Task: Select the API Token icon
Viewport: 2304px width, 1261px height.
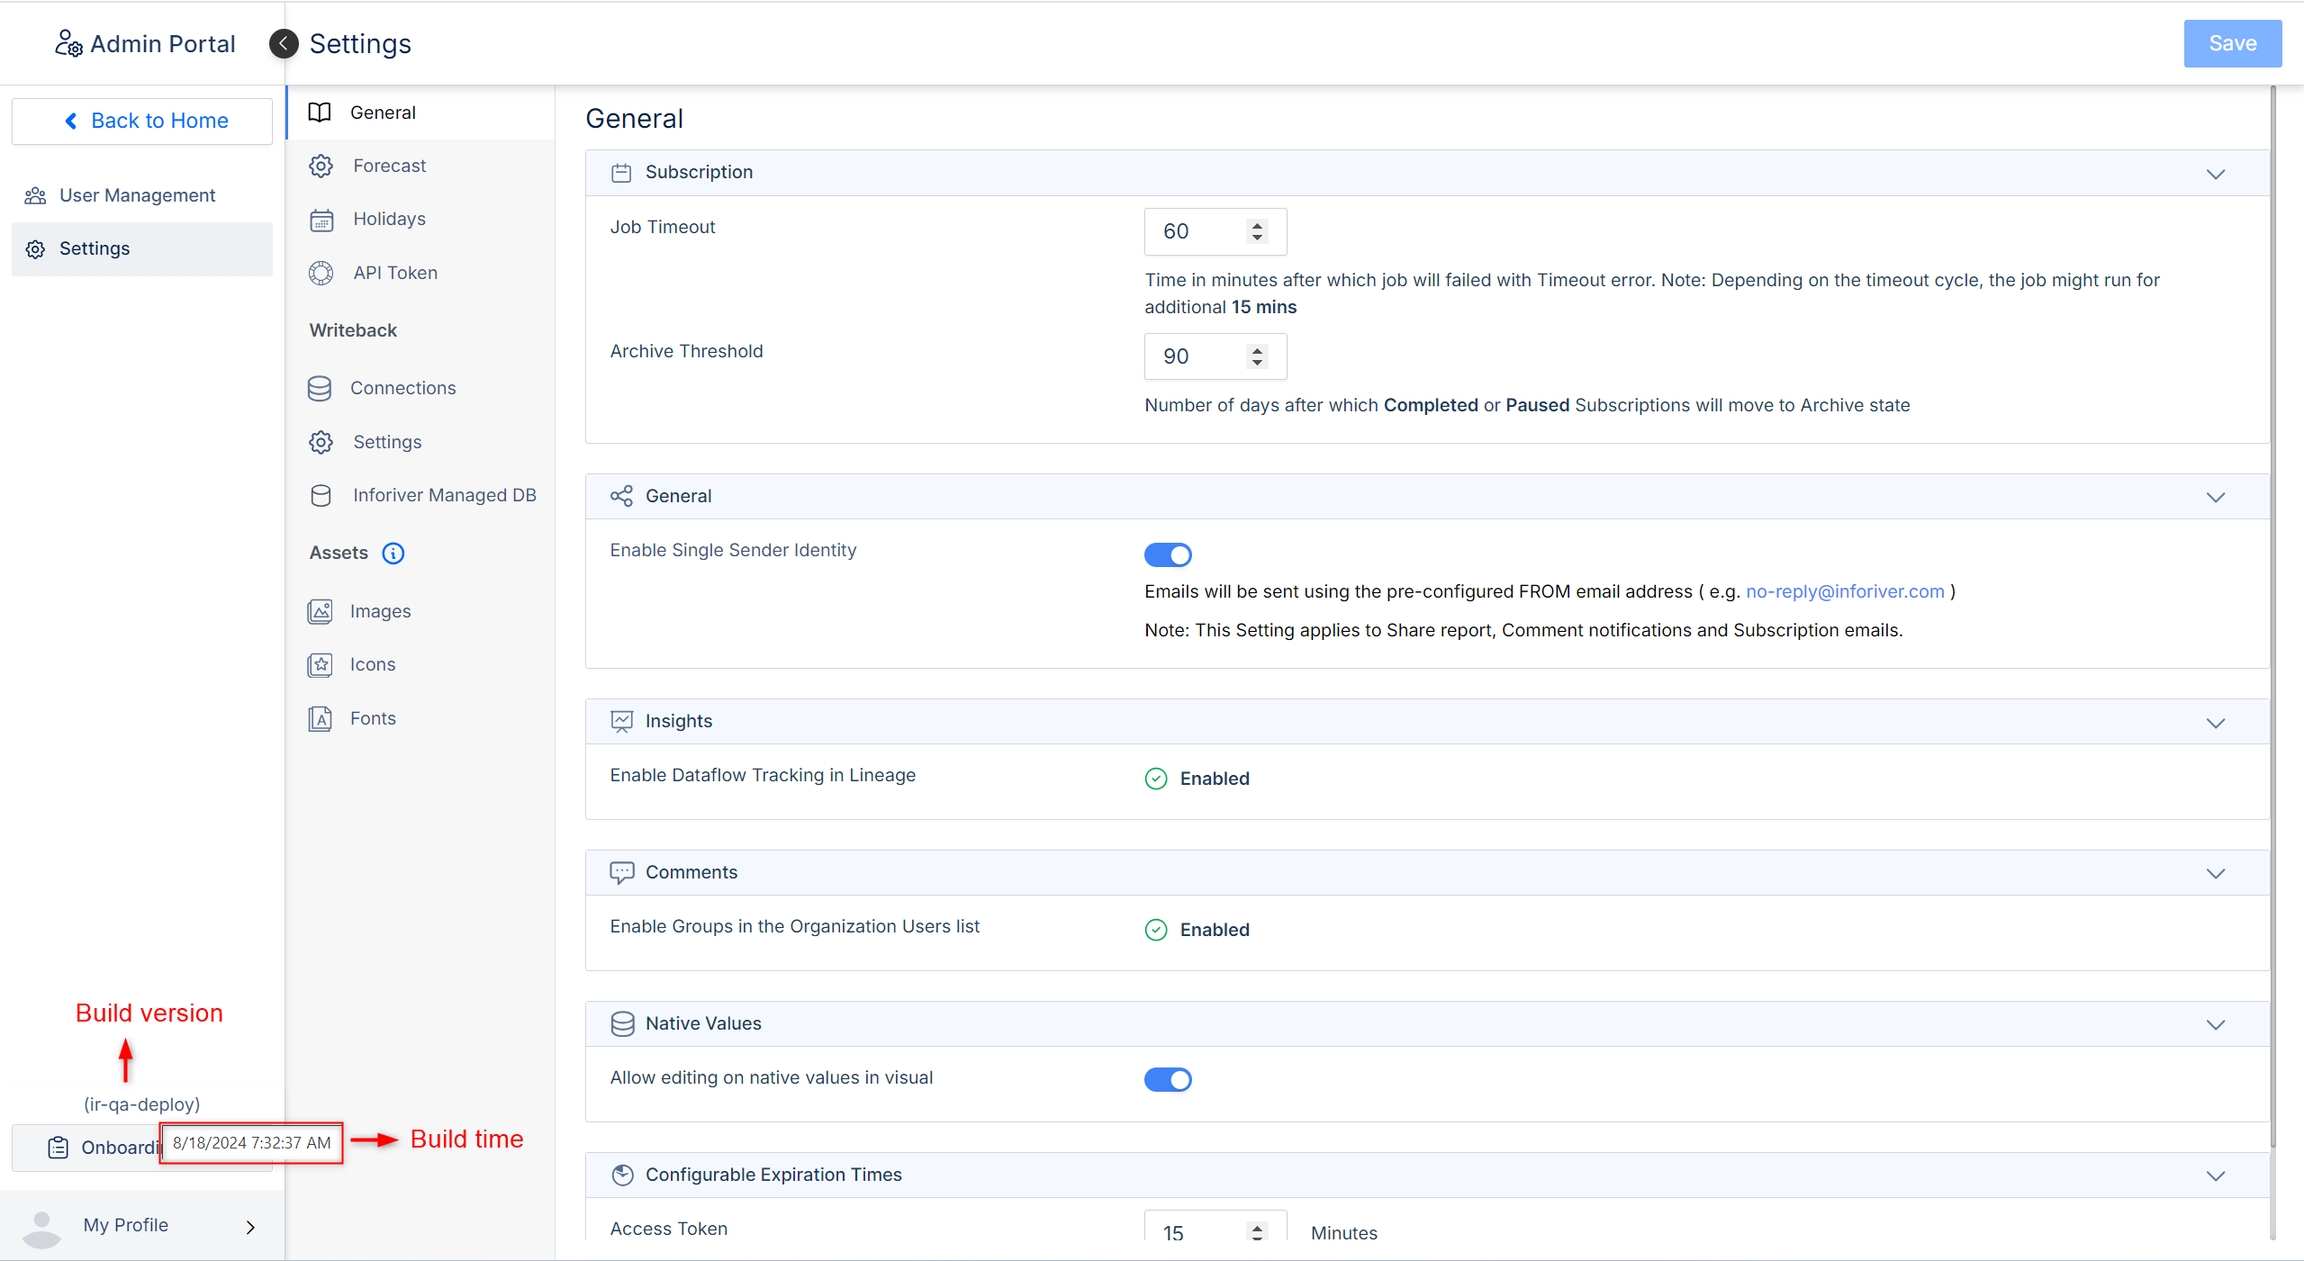Action: tap(321, 273)
